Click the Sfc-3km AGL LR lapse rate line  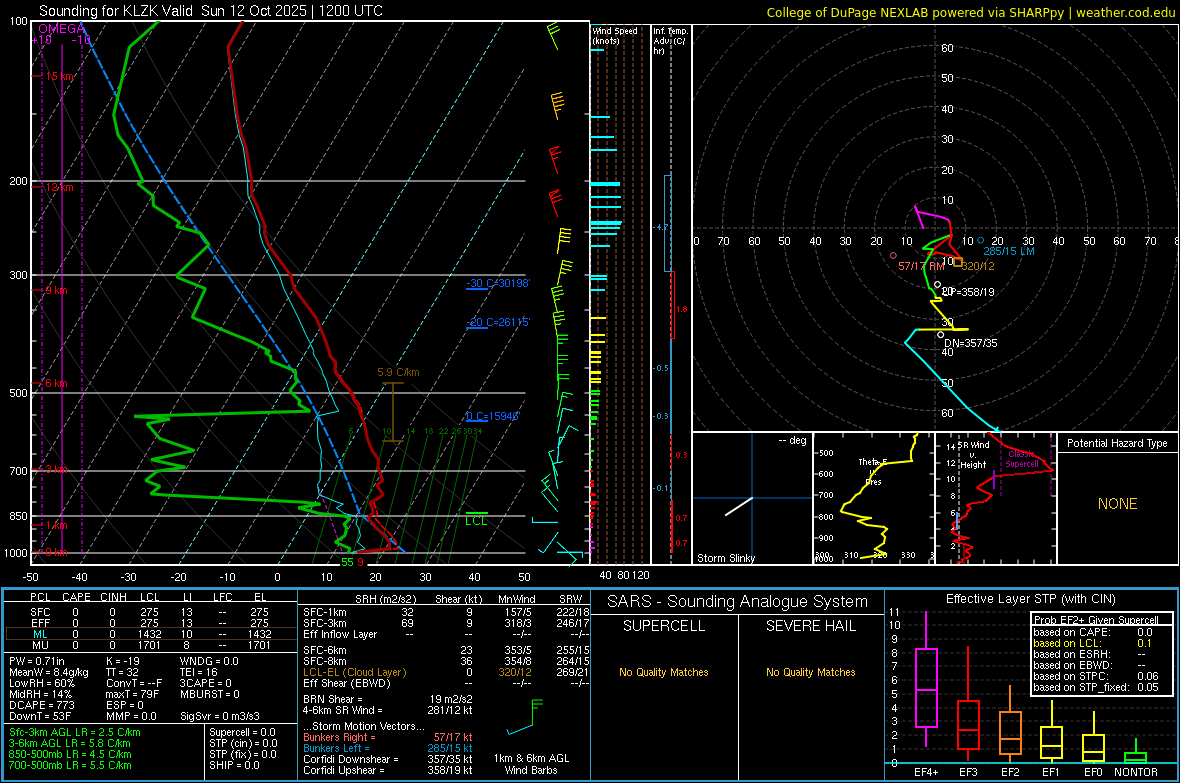point(75,732)
